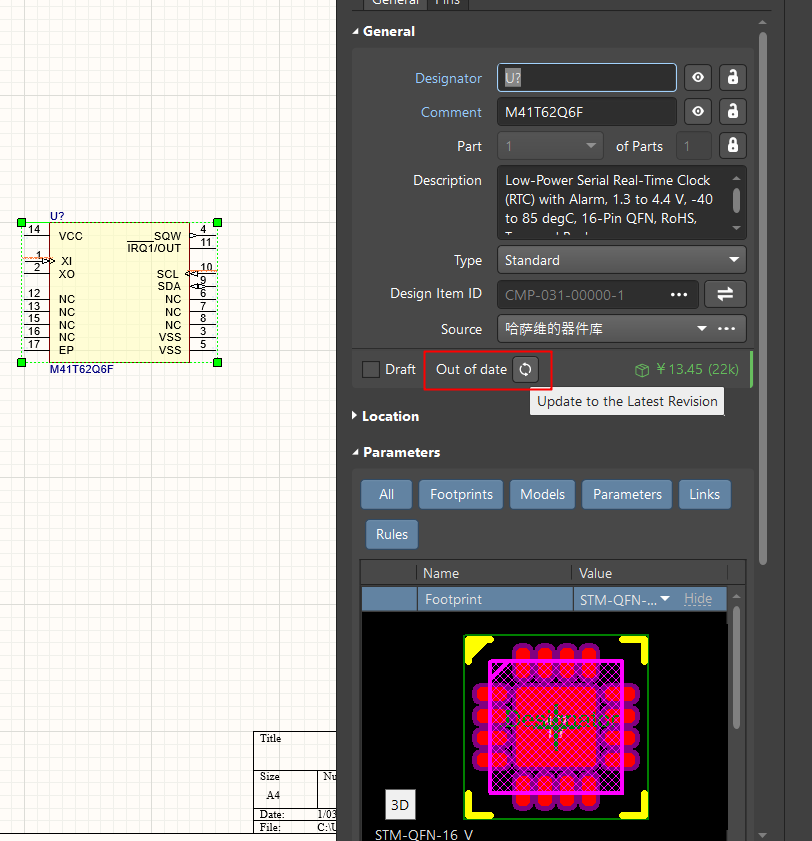Click the Value column header

click(649, 573)
